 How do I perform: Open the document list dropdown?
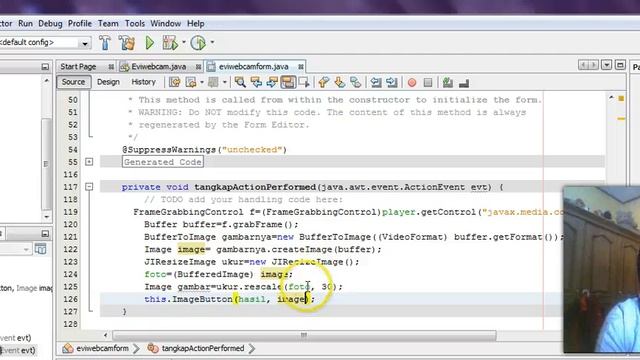pos(607,65)
